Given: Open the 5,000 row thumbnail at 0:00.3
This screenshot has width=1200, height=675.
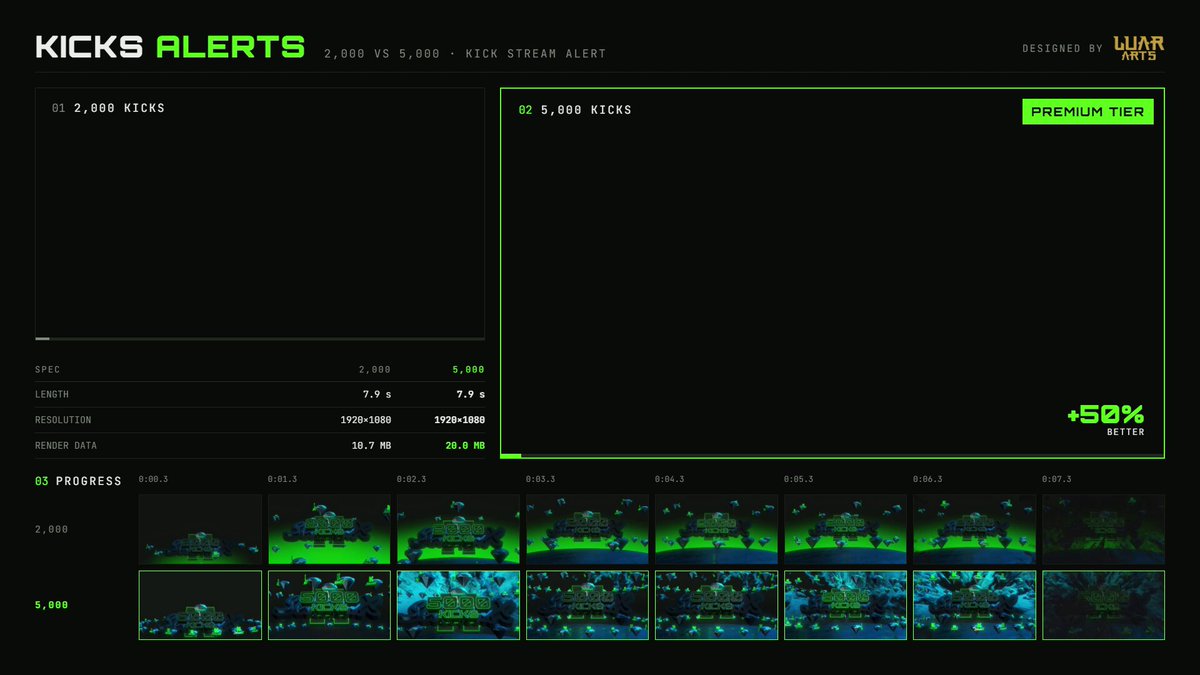Looking at the screenshot, I should (200, 605).
